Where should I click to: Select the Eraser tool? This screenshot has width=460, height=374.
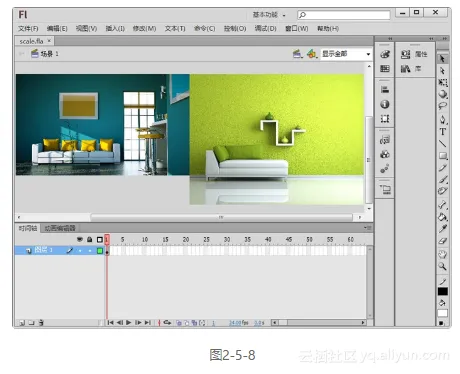pyautogui.click(x=442, y=241)
